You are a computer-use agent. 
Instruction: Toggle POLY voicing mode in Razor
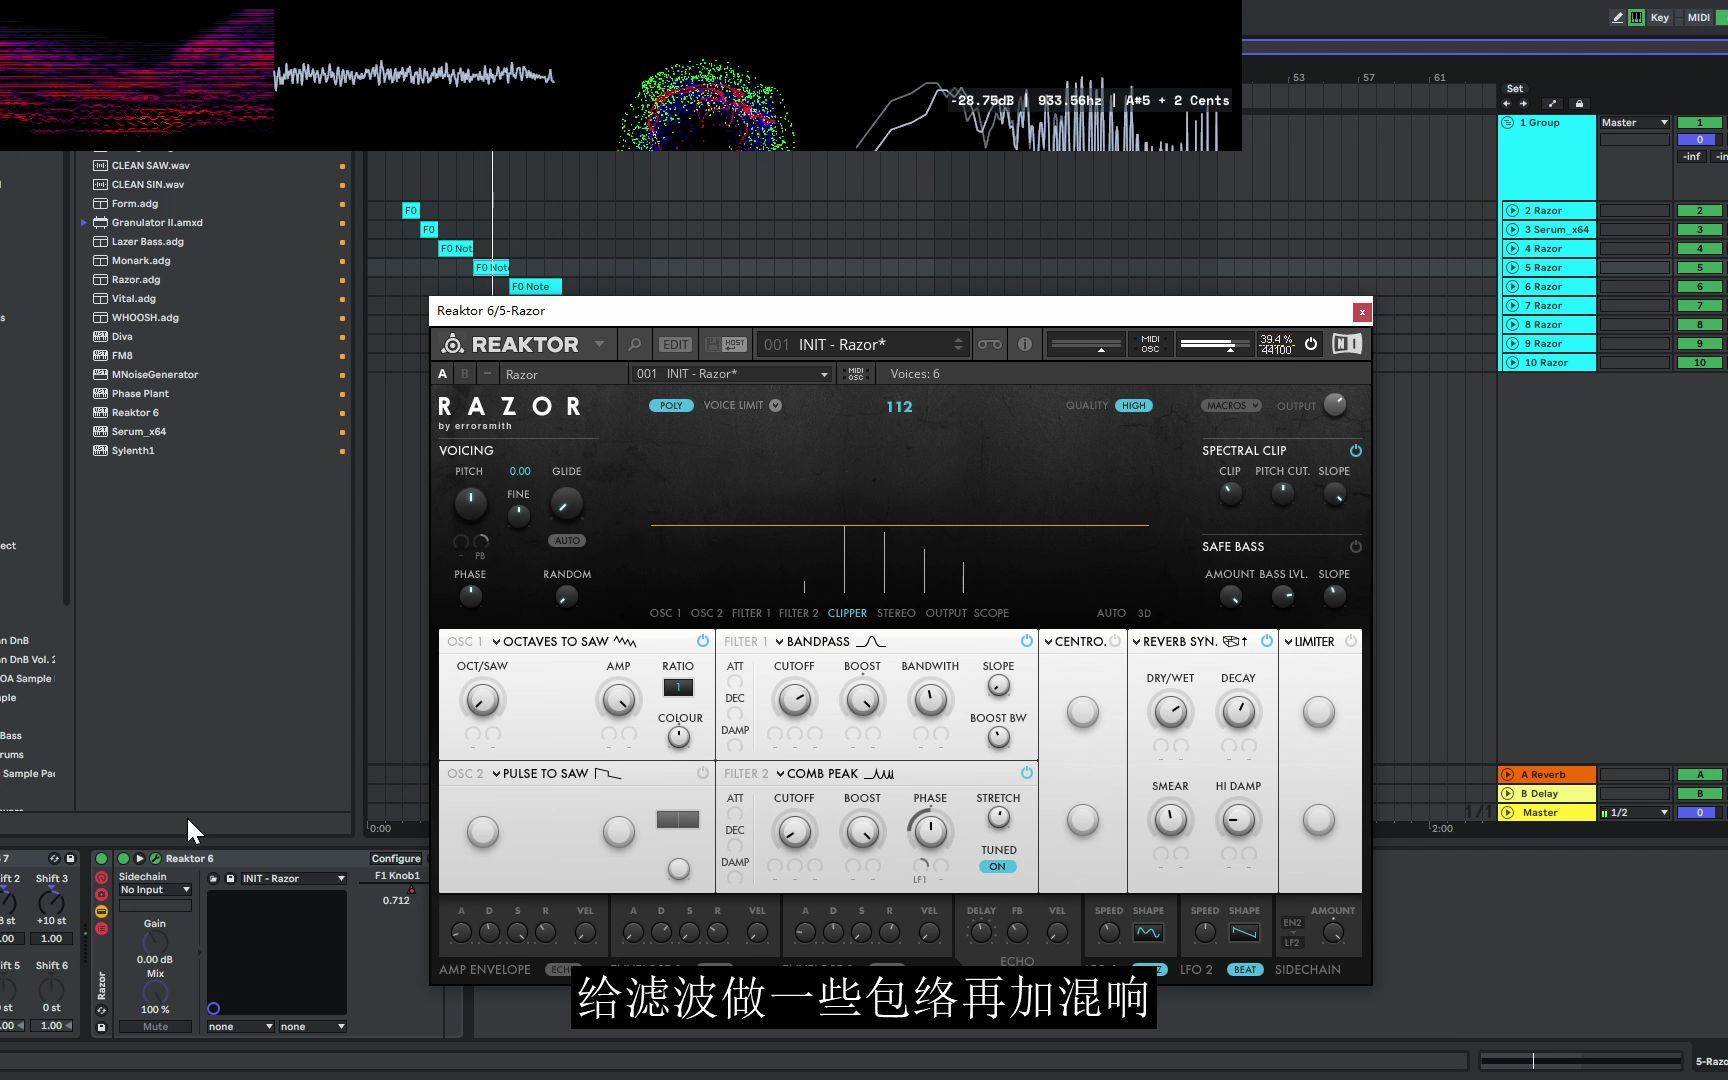671,406
